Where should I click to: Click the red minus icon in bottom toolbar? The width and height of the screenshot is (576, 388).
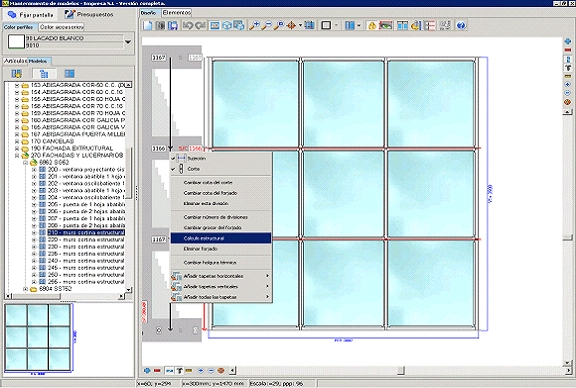click(157, 371)
